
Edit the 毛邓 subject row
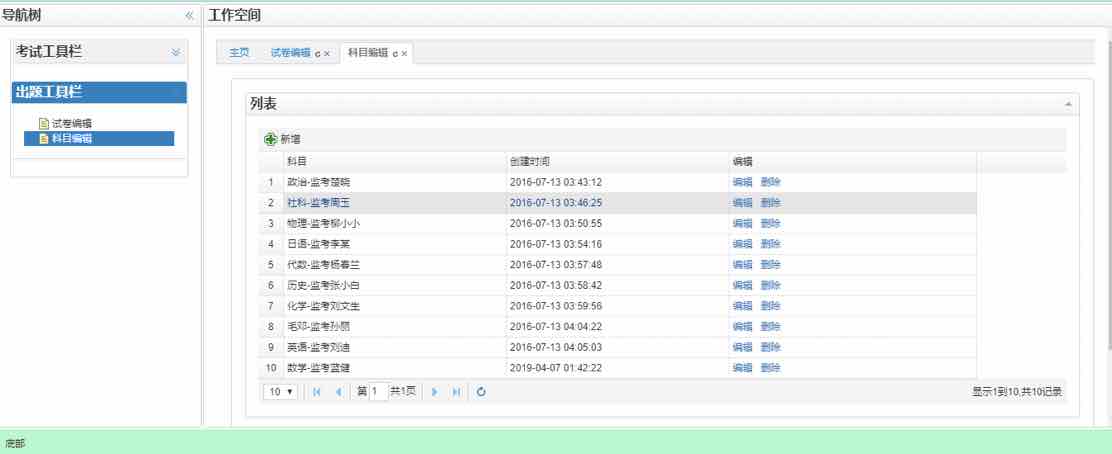click(742, 327)
